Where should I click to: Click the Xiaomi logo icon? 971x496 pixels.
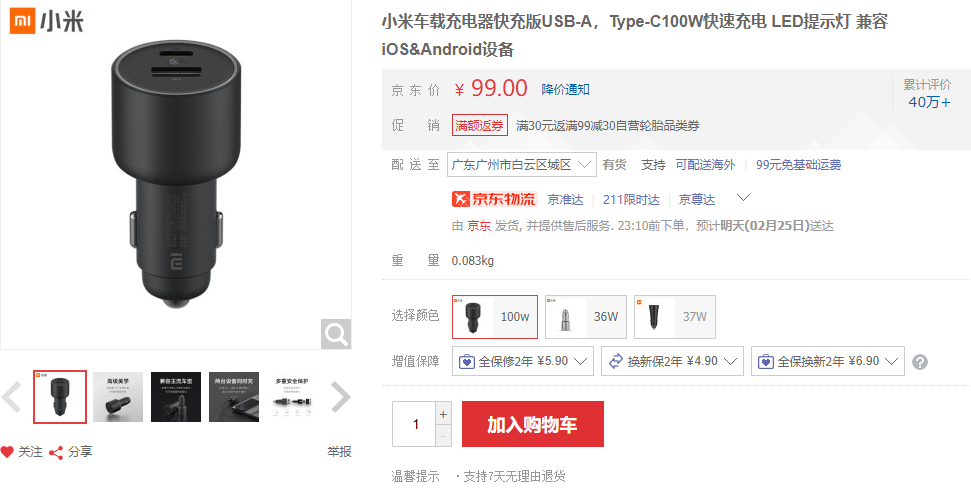[x=23, y=21]
